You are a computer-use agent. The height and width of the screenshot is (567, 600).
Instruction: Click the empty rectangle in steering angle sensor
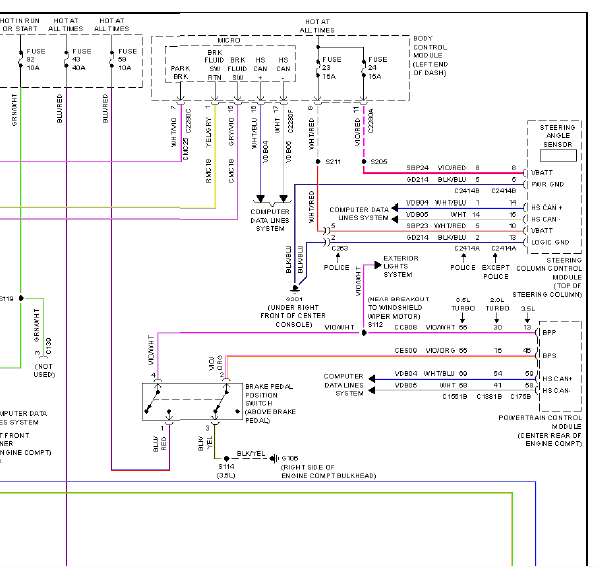click(558, 155)
